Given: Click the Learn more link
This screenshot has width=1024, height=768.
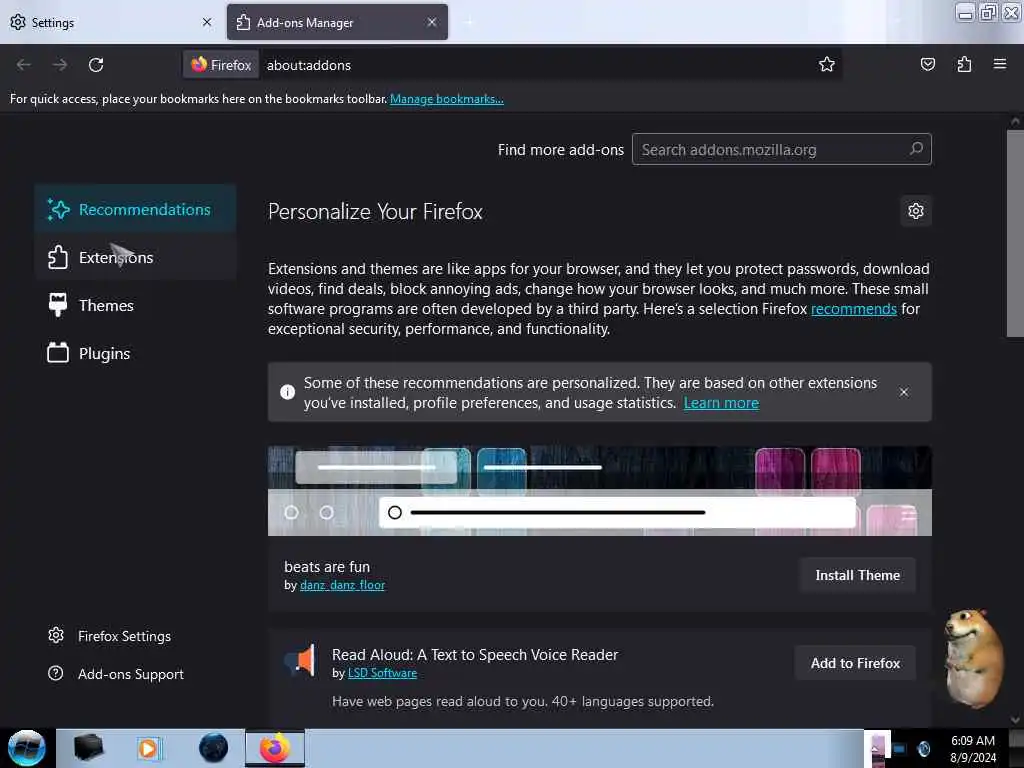Looking at the screenshot, I should tap(721, 403).
